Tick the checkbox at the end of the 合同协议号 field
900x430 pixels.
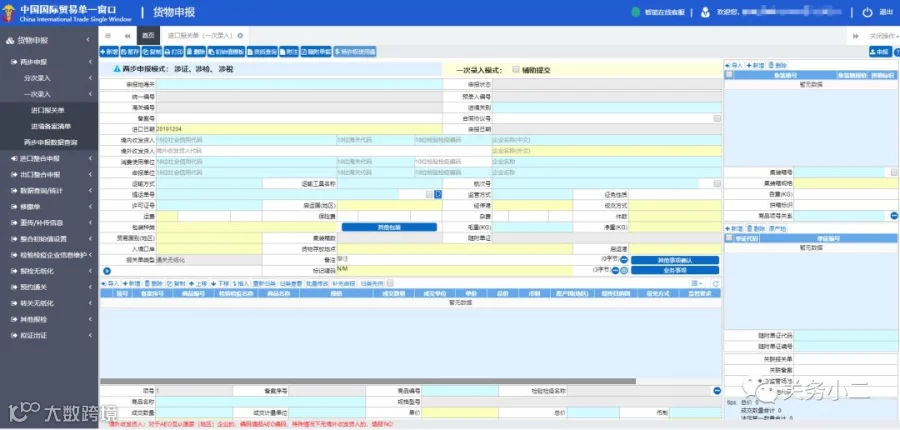tap(717, 118)
